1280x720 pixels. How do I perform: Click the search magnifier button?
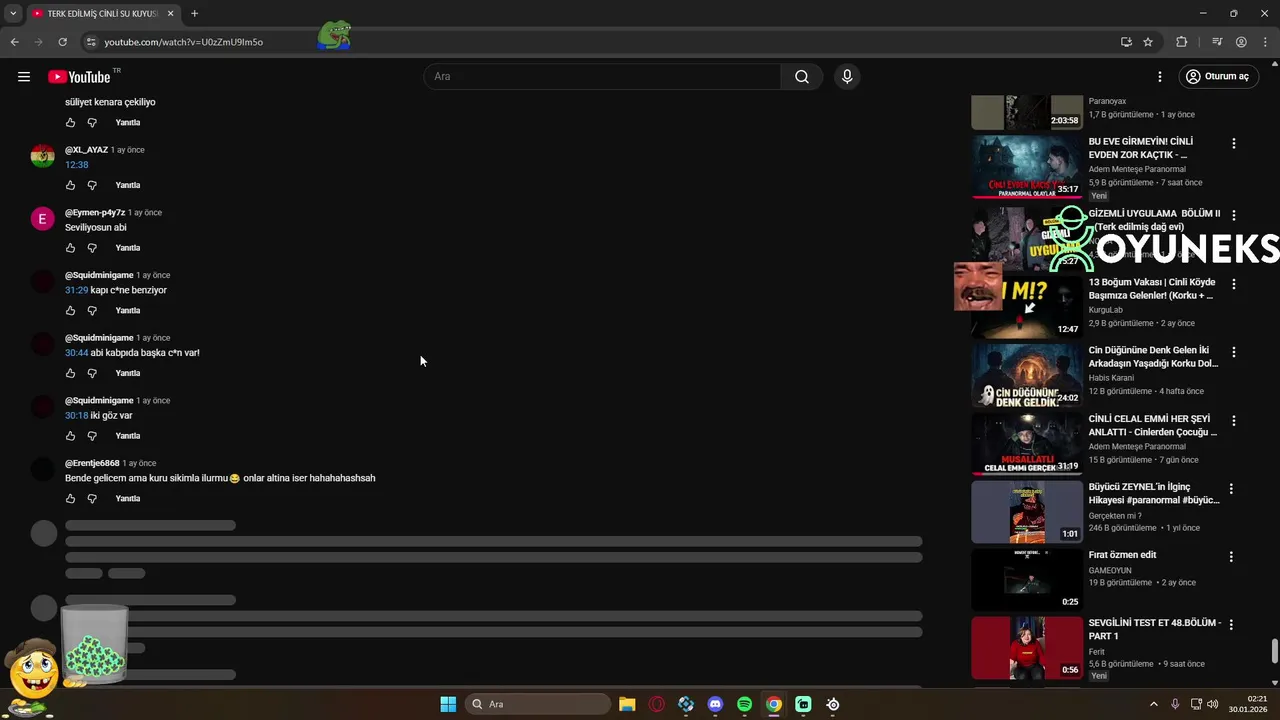[802, 77]
